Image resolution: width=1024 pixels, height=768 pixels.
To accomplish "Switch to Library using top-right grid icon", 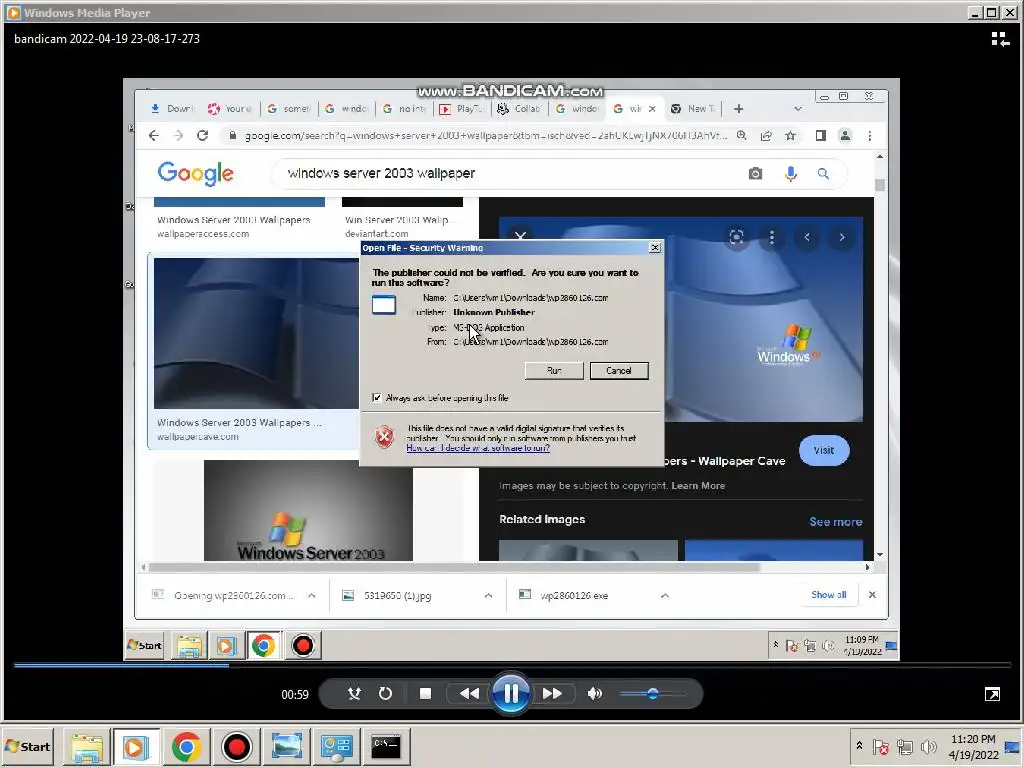I will point(1000,39).
